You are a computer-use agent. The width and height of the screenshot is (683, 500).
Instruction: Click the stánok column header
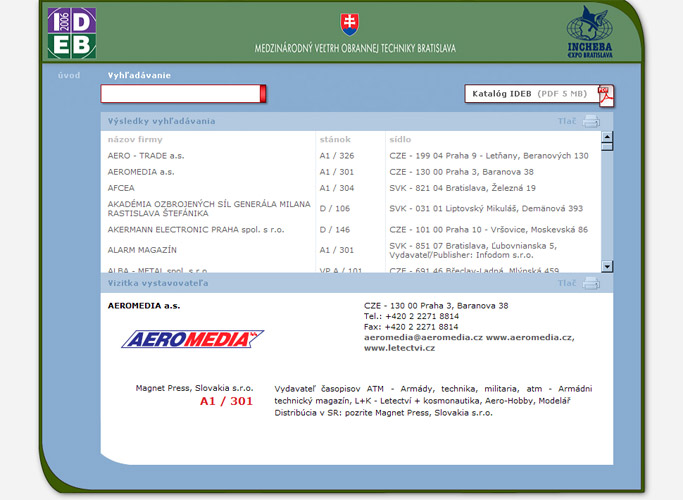335,139
